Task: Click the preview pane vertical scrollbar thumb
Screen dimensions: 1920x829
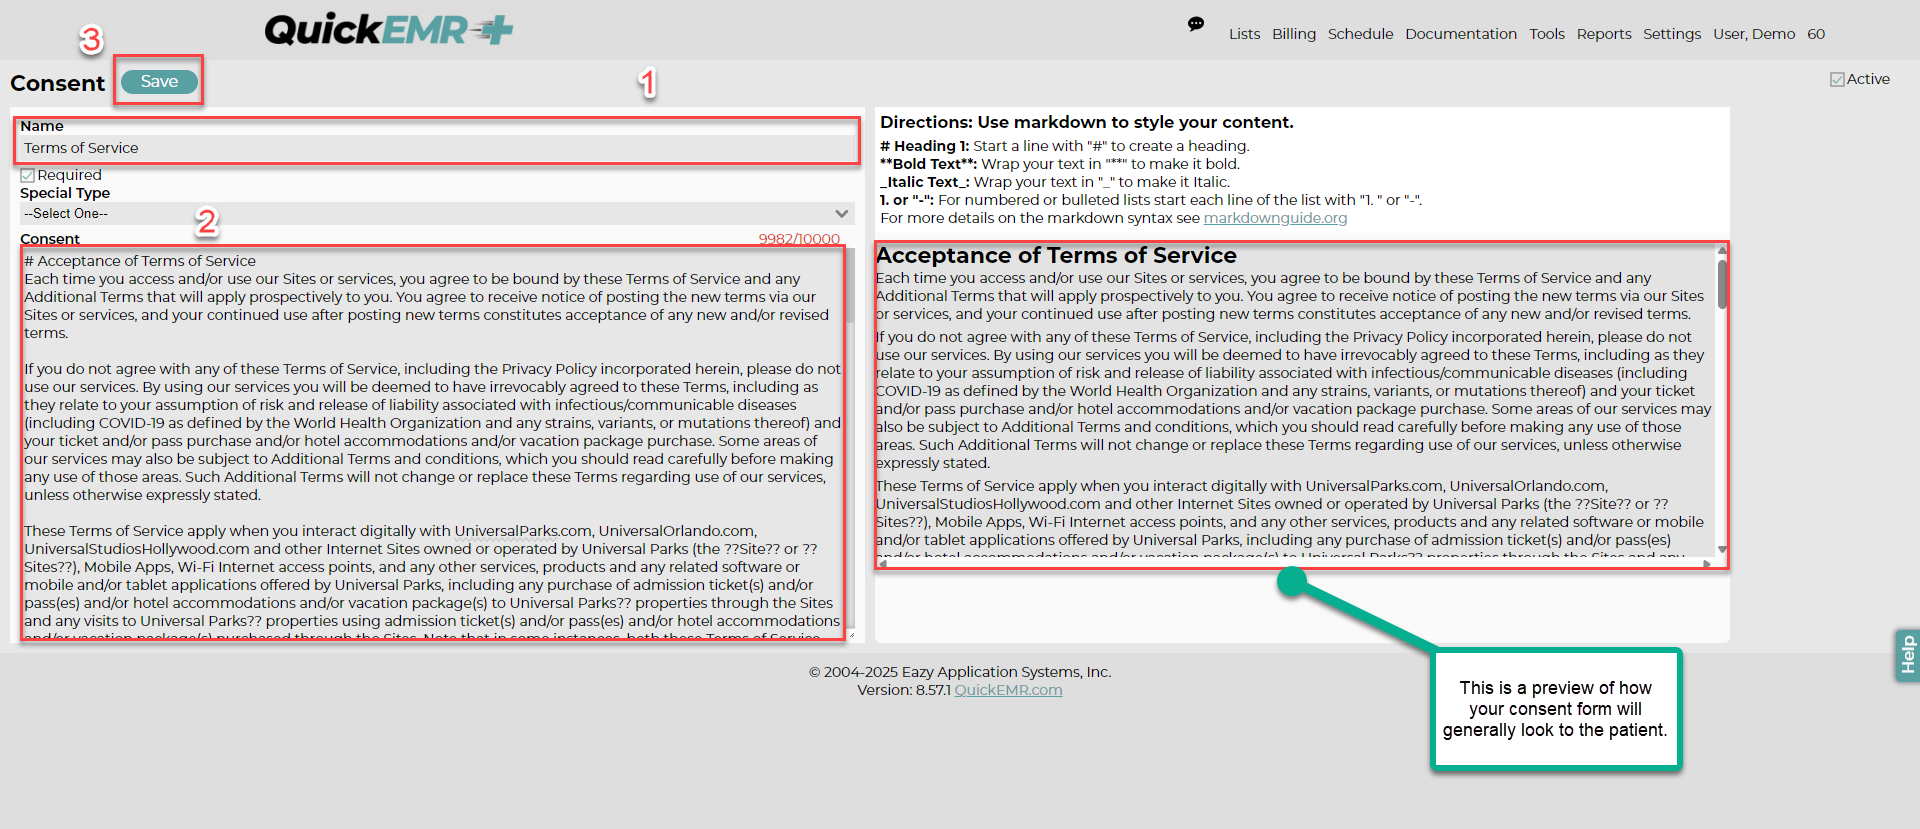Action: [x=1722, y=284]
